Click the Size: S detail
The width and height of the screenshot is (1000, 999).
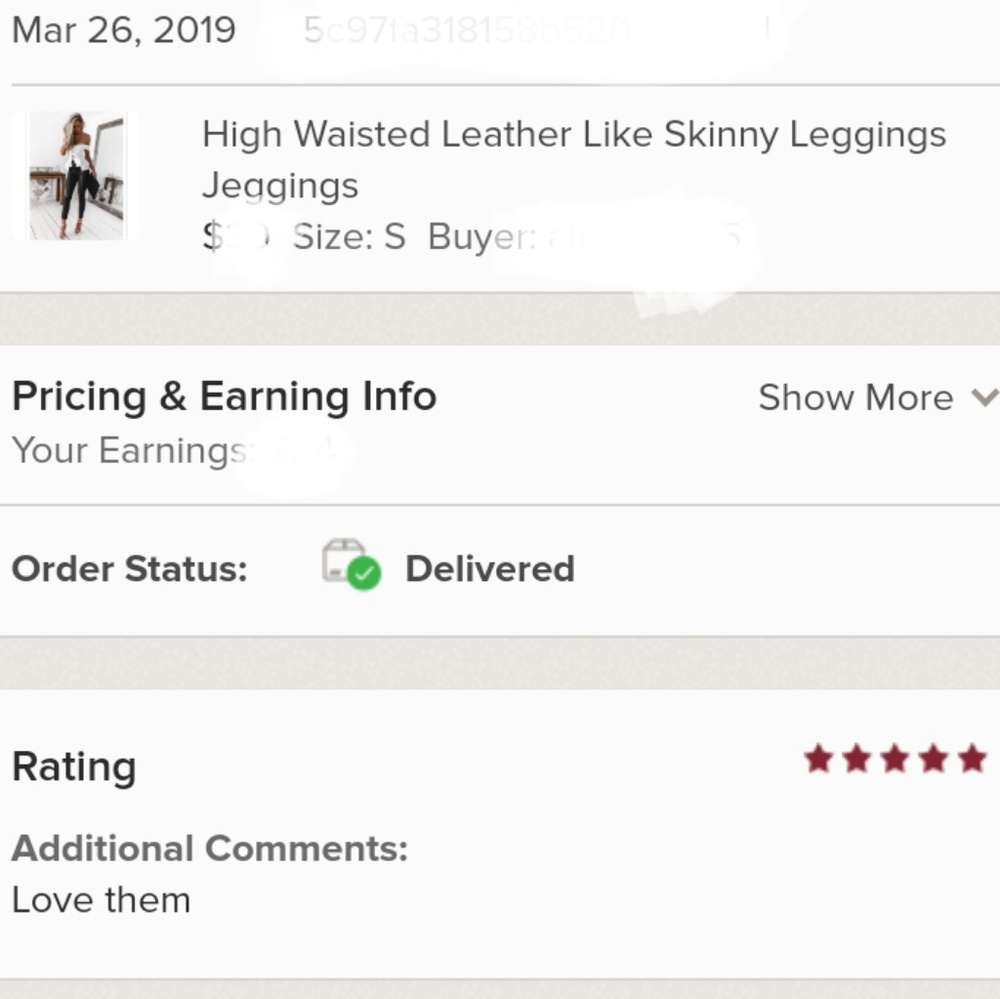(x=349, y=237)
